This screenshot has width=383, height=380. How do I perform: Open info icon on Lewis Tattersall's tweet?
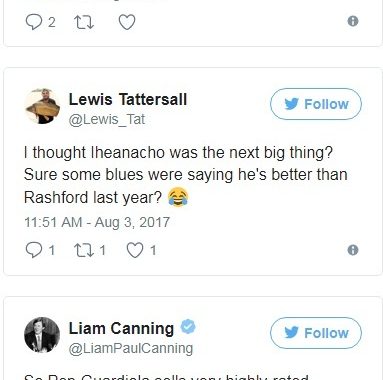tap(353, 250)
